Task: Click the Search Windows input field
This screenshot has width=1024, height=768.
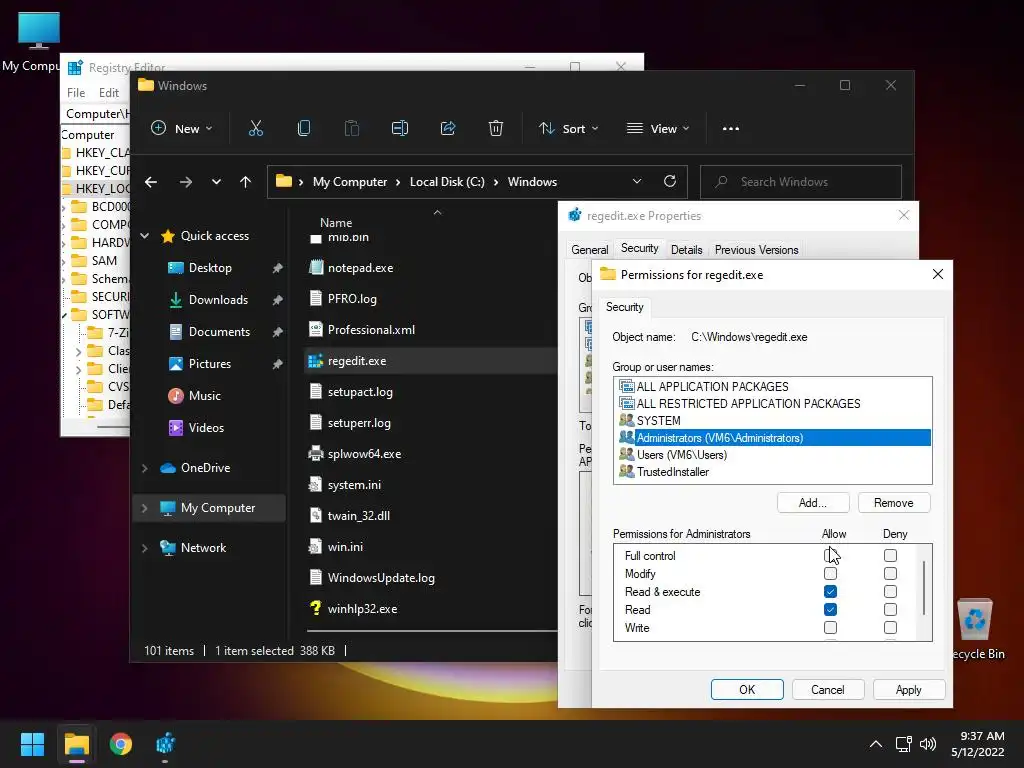Action: [801, 182]
